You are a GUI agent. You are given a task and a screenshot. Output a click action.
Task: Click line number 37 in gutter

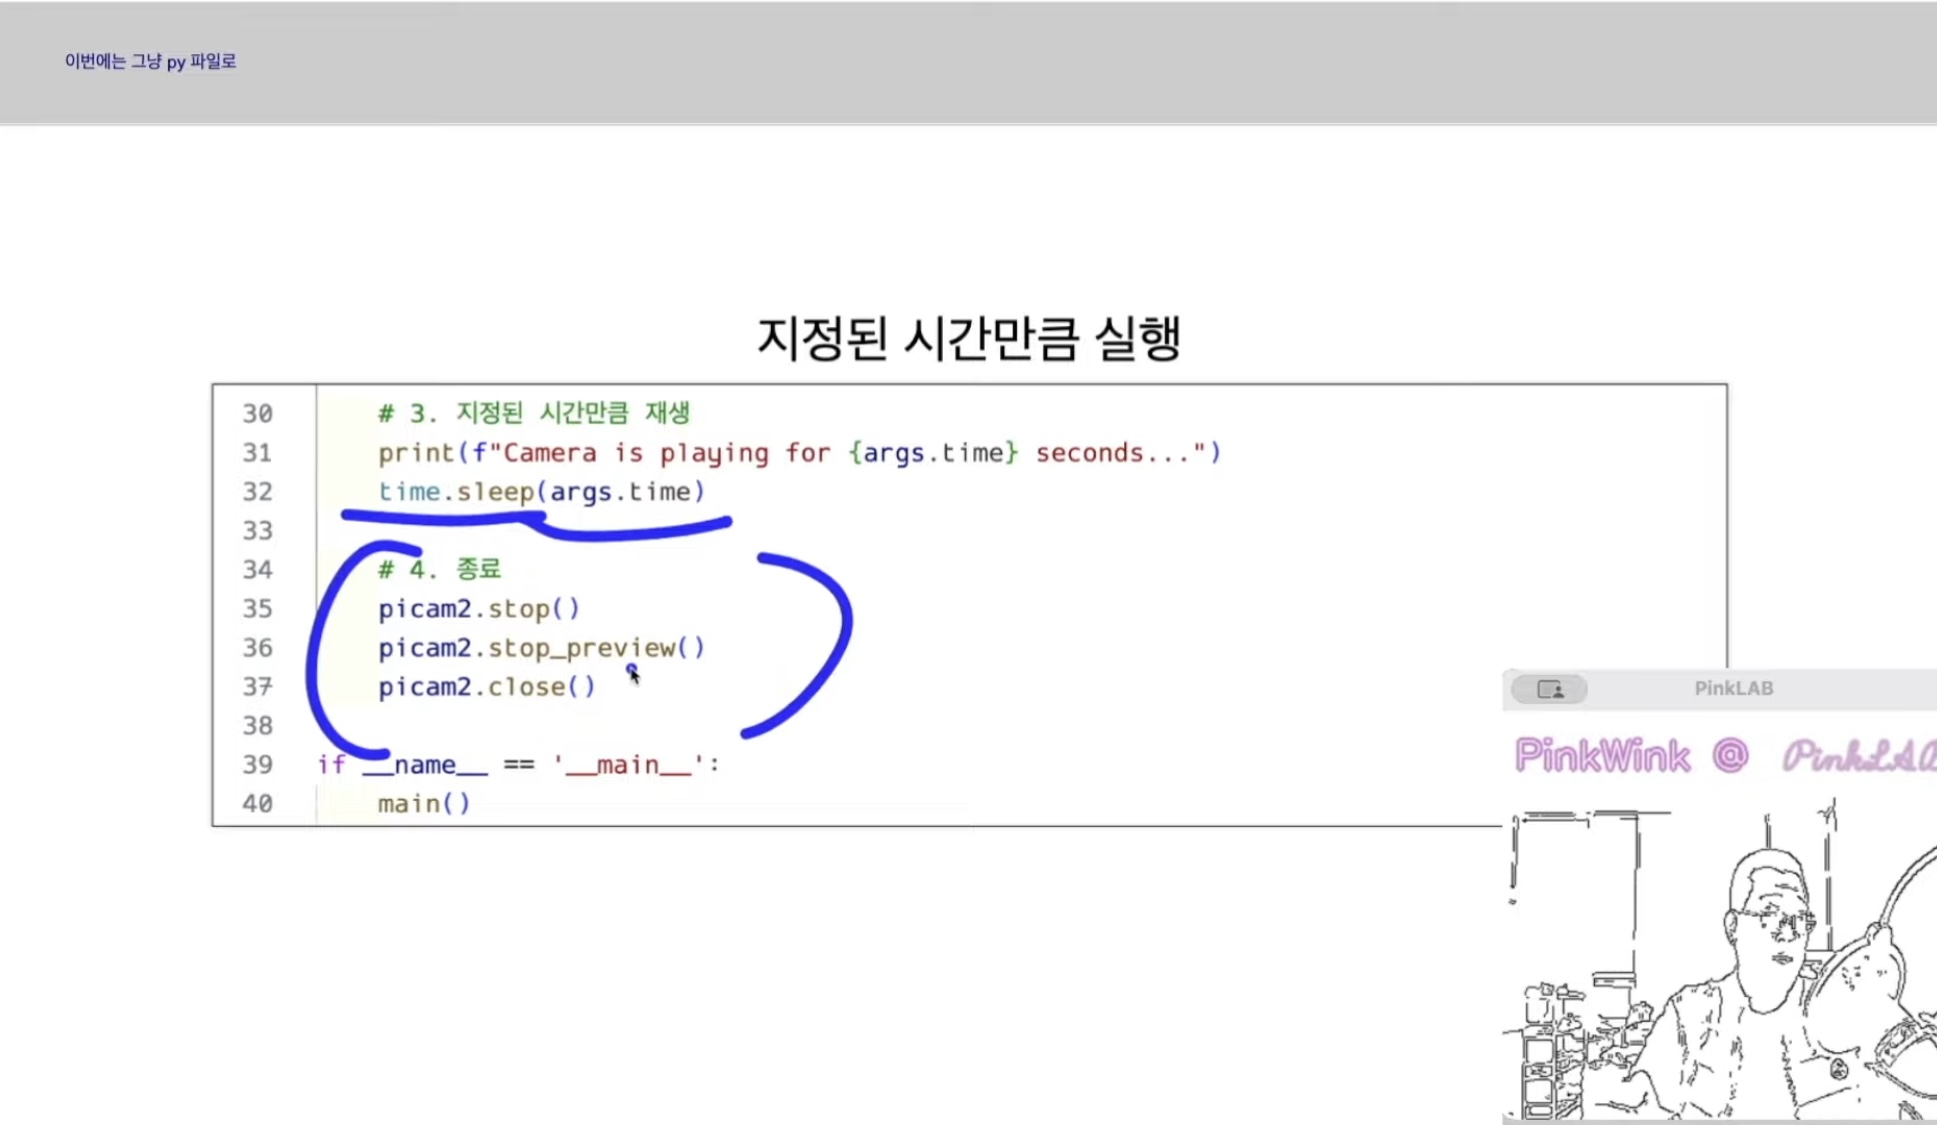click(x=257, y=686)
